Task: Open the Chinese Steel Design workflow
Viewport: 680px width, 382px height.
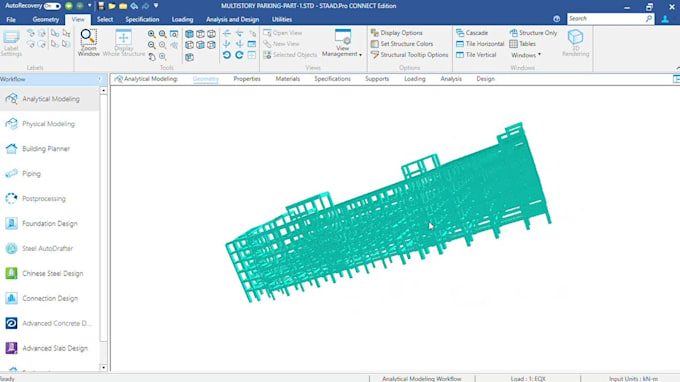Action: pyautogui.click(x=50, y=274)
